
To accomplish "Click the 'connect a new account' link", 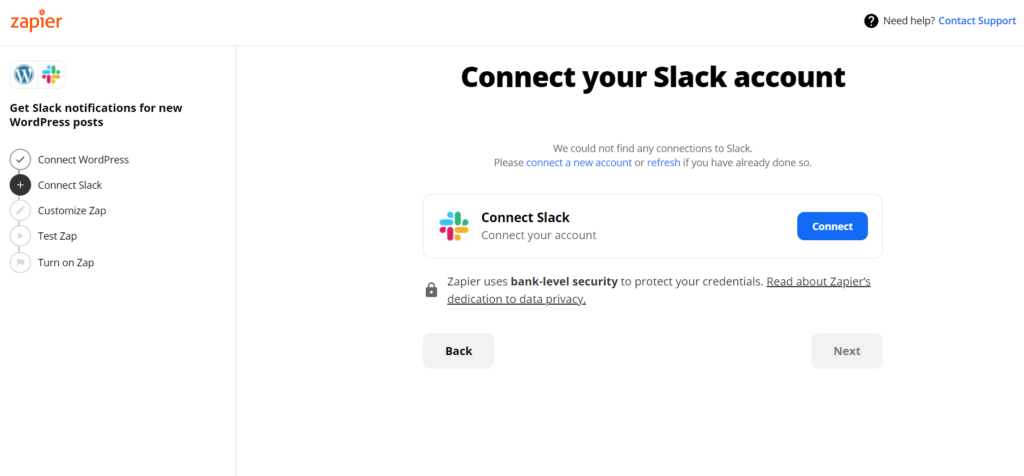I will pyautogui.click(x=579, y=163).
